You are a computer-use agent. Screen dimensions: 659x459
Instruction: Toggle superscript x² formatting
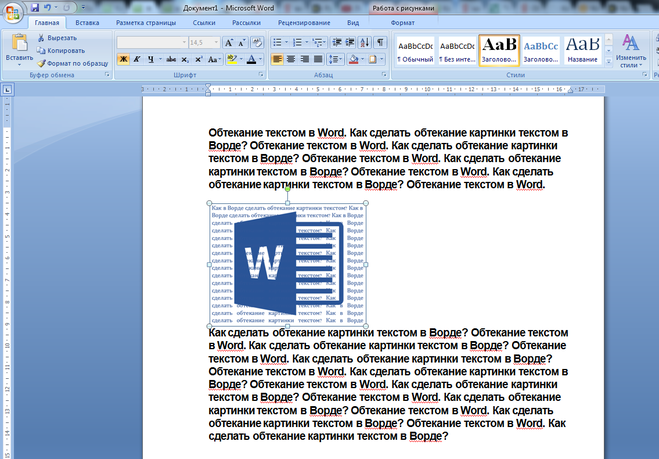pos(199,59)
